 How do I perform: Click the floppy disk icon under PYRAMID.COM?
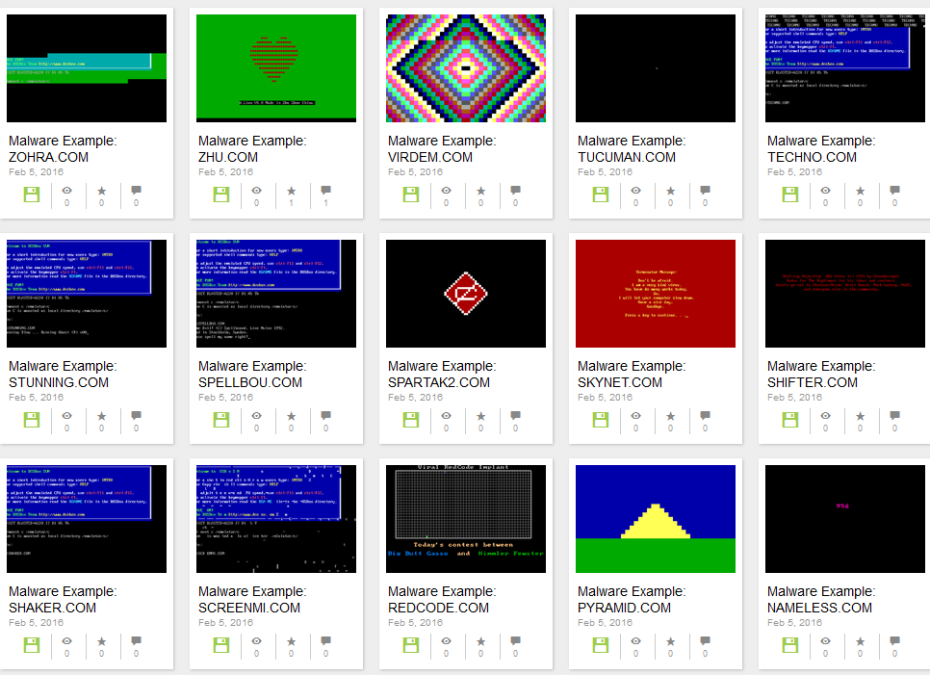click(601, 643)
